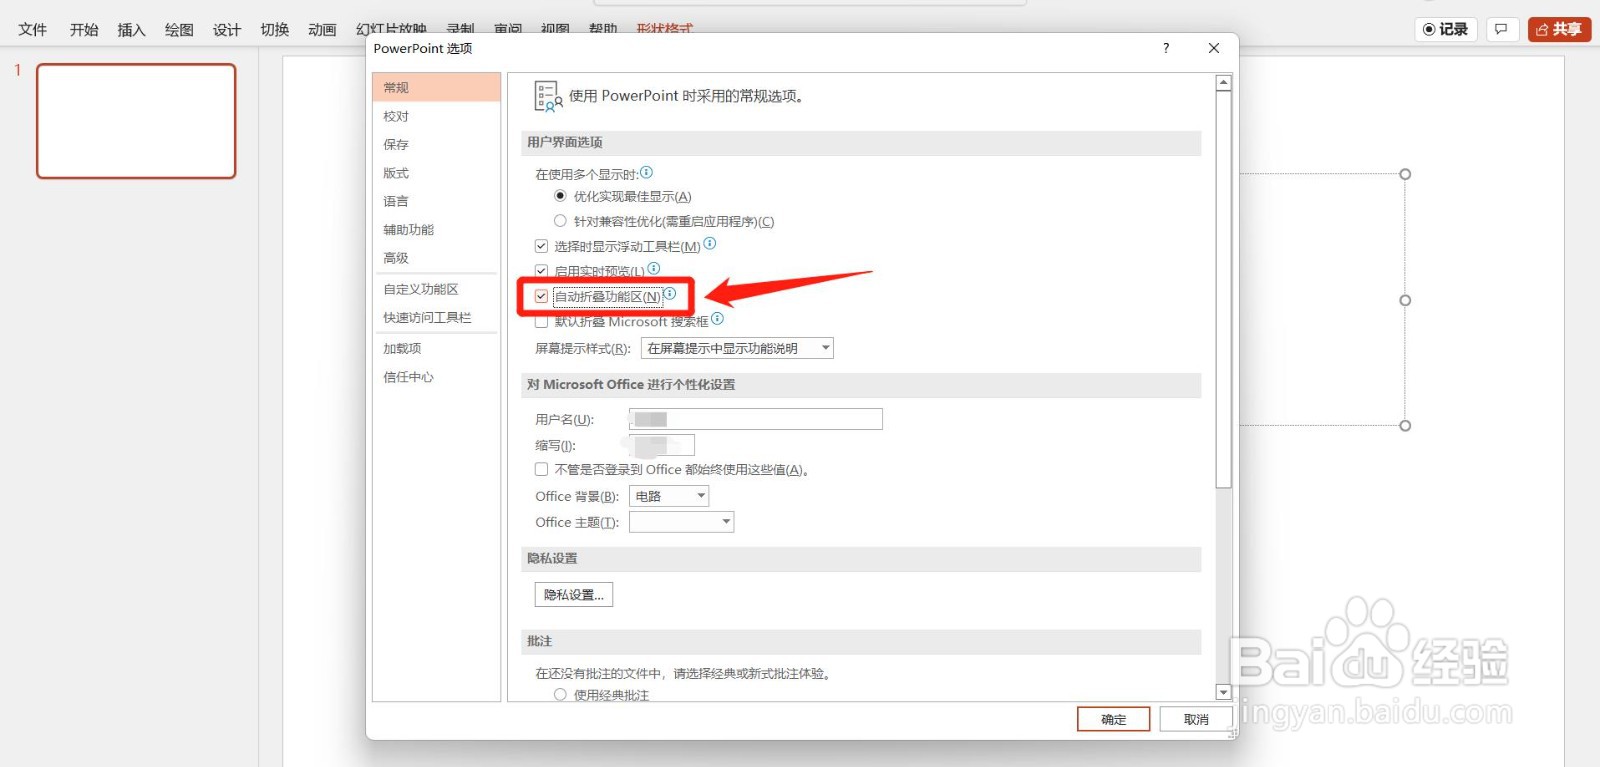Click the general options icon at the header

point(548,96)
